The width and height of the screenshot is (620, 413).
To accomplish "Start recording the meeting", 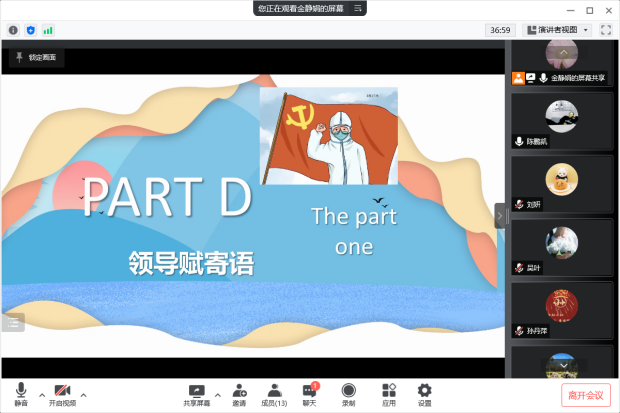I will tap(348, 394).
